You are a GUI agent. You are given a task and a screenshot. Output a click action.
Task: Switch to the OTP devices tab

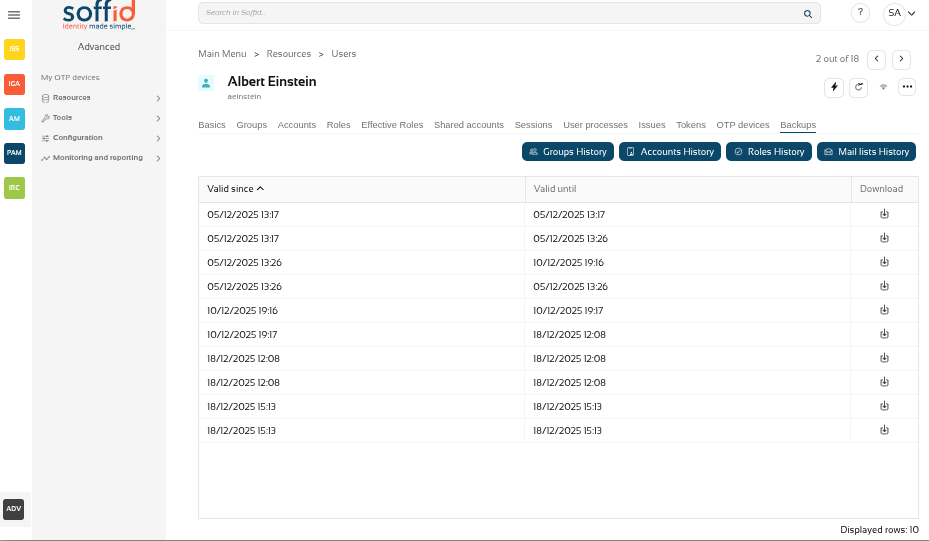pyautogui.click(x=743, y=125)
